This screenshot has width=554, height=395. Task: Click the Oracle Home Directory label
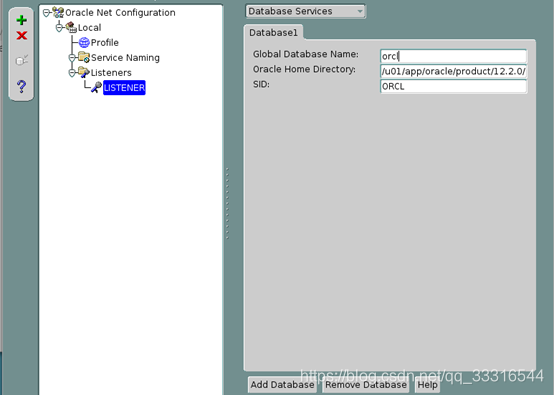click(x=304, y=69)
